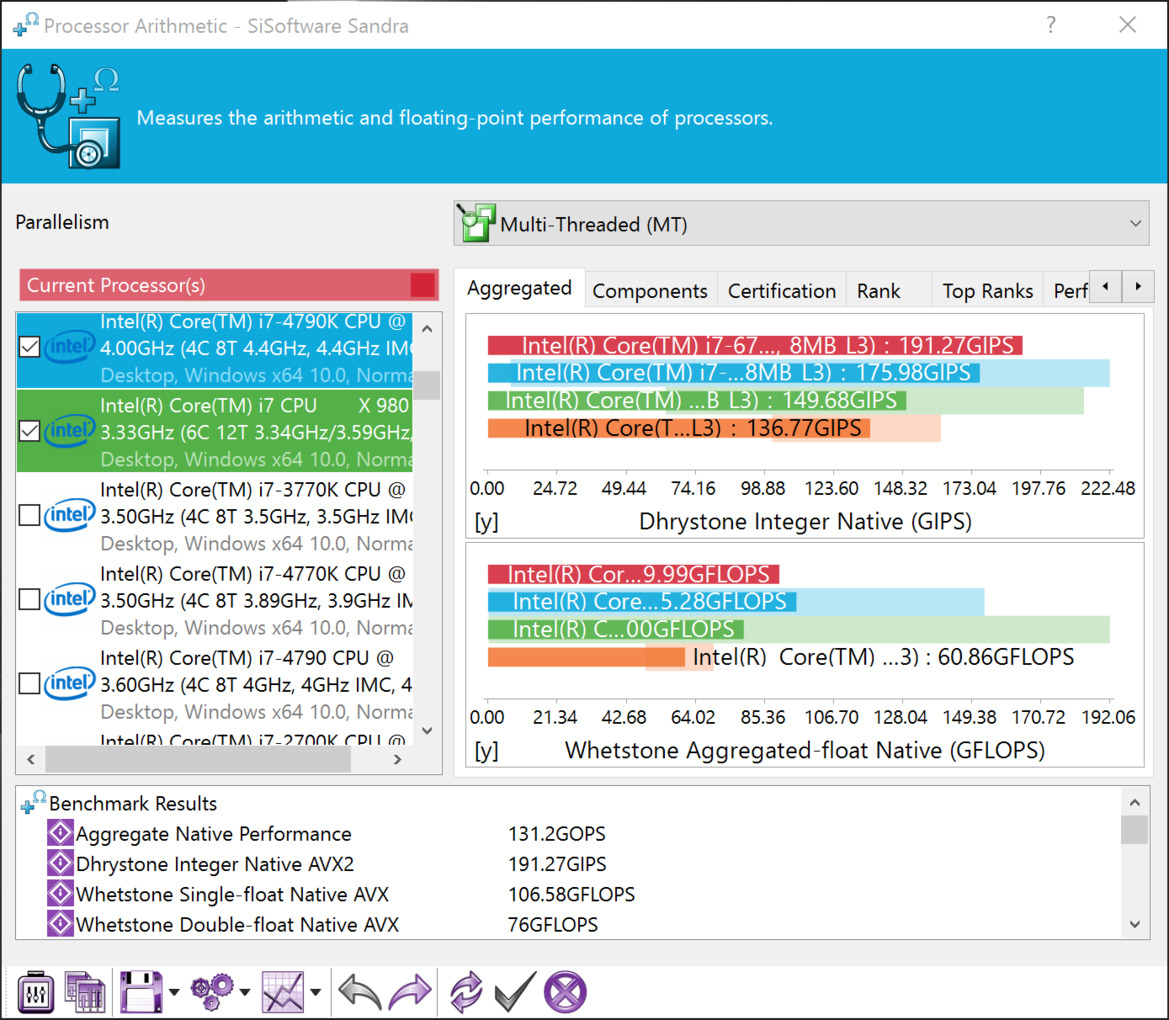
Task: Click the sliders settings icon in bottom toolbar
Action: (36, 992)
